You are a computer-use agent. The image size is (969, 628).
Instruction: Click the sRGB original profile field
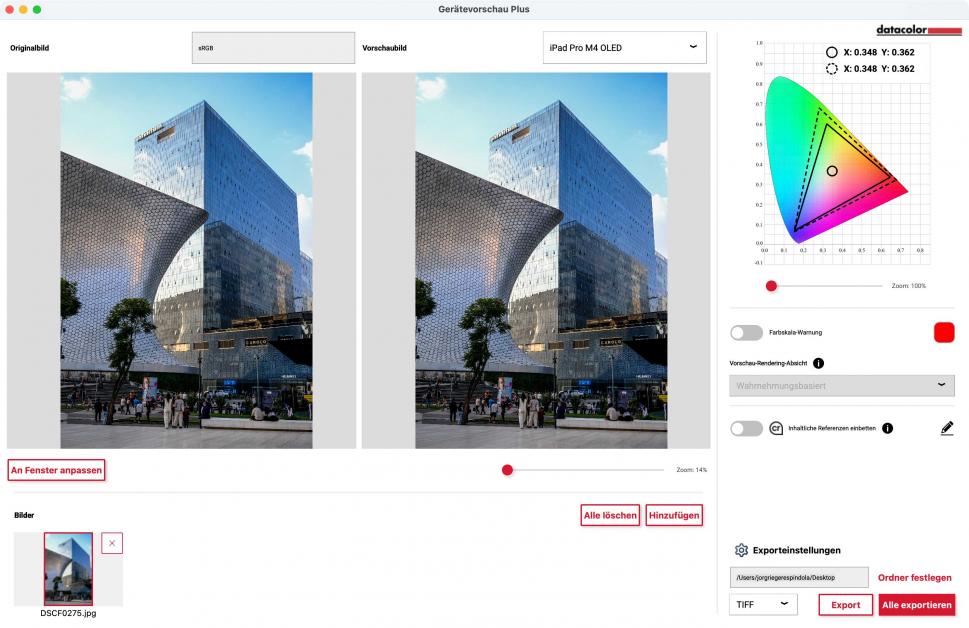[273, 48]
